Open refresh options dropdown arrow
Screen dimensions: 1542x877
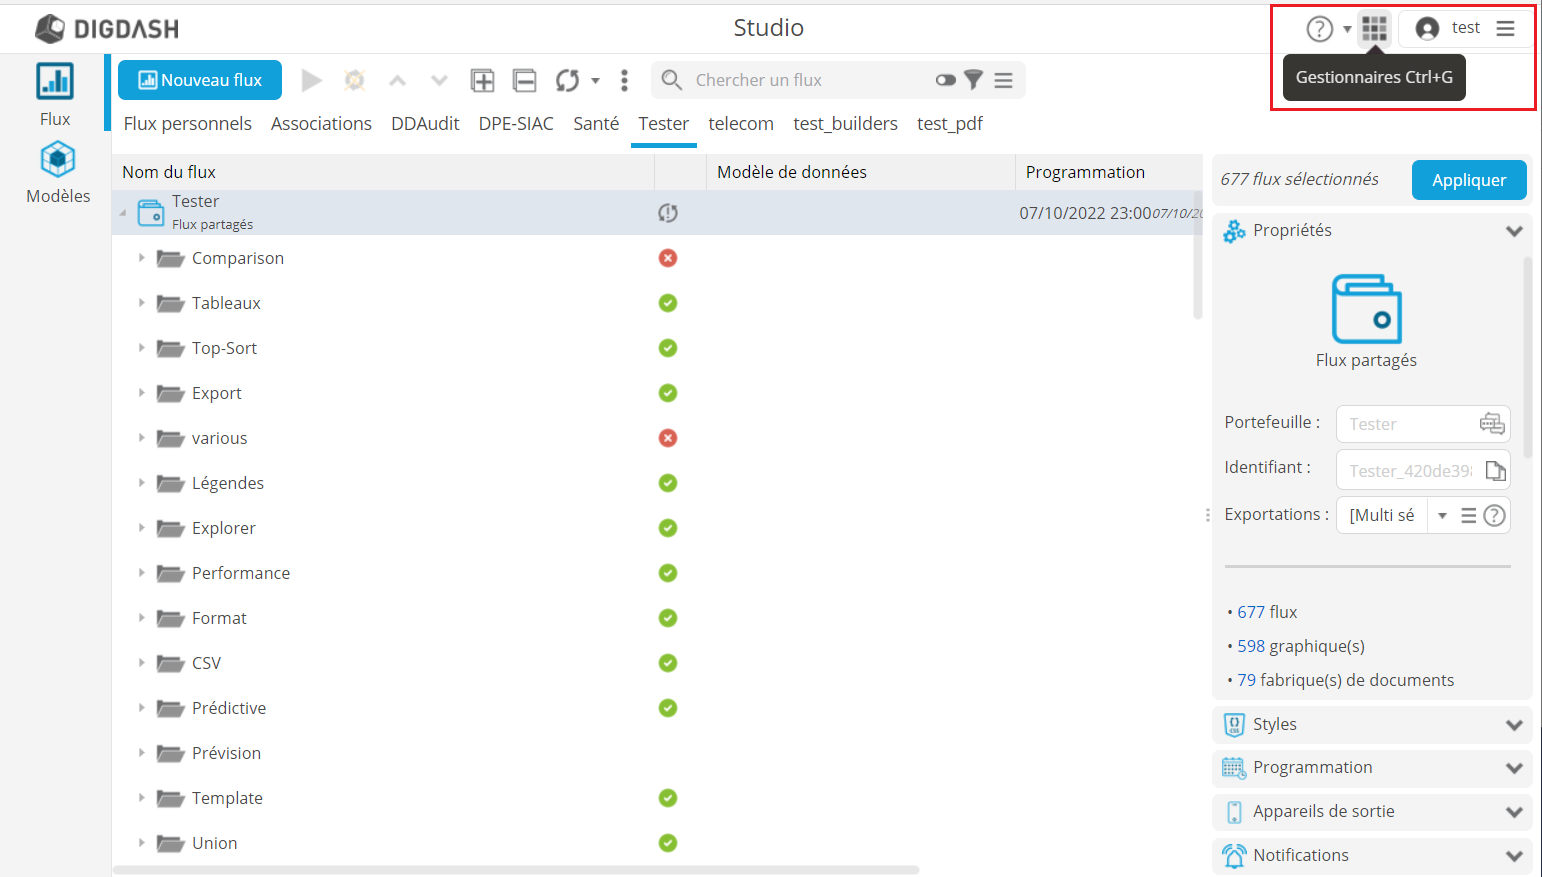(596, 80)
